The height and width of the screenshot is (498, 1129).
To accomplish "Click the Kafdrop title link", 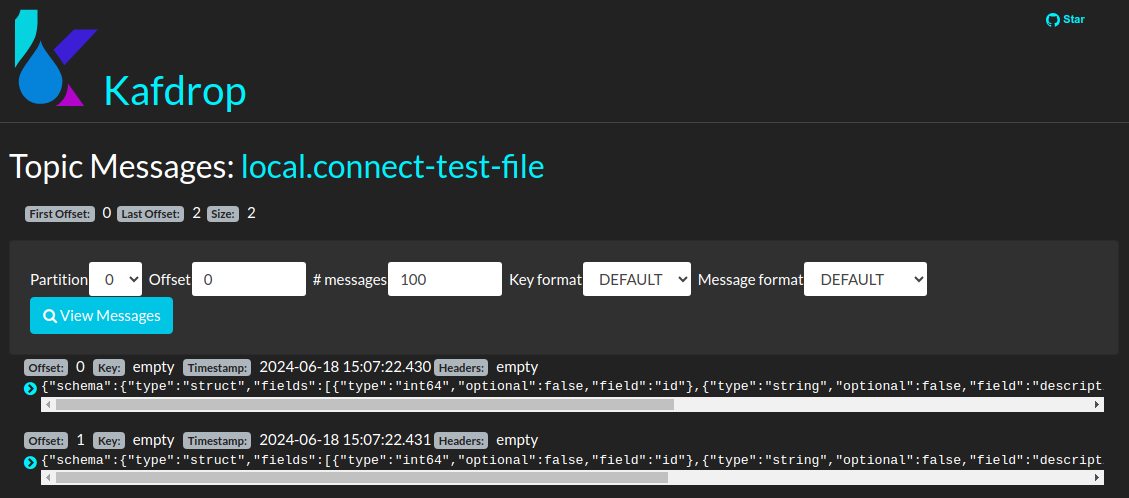I will tap(175, 91).
